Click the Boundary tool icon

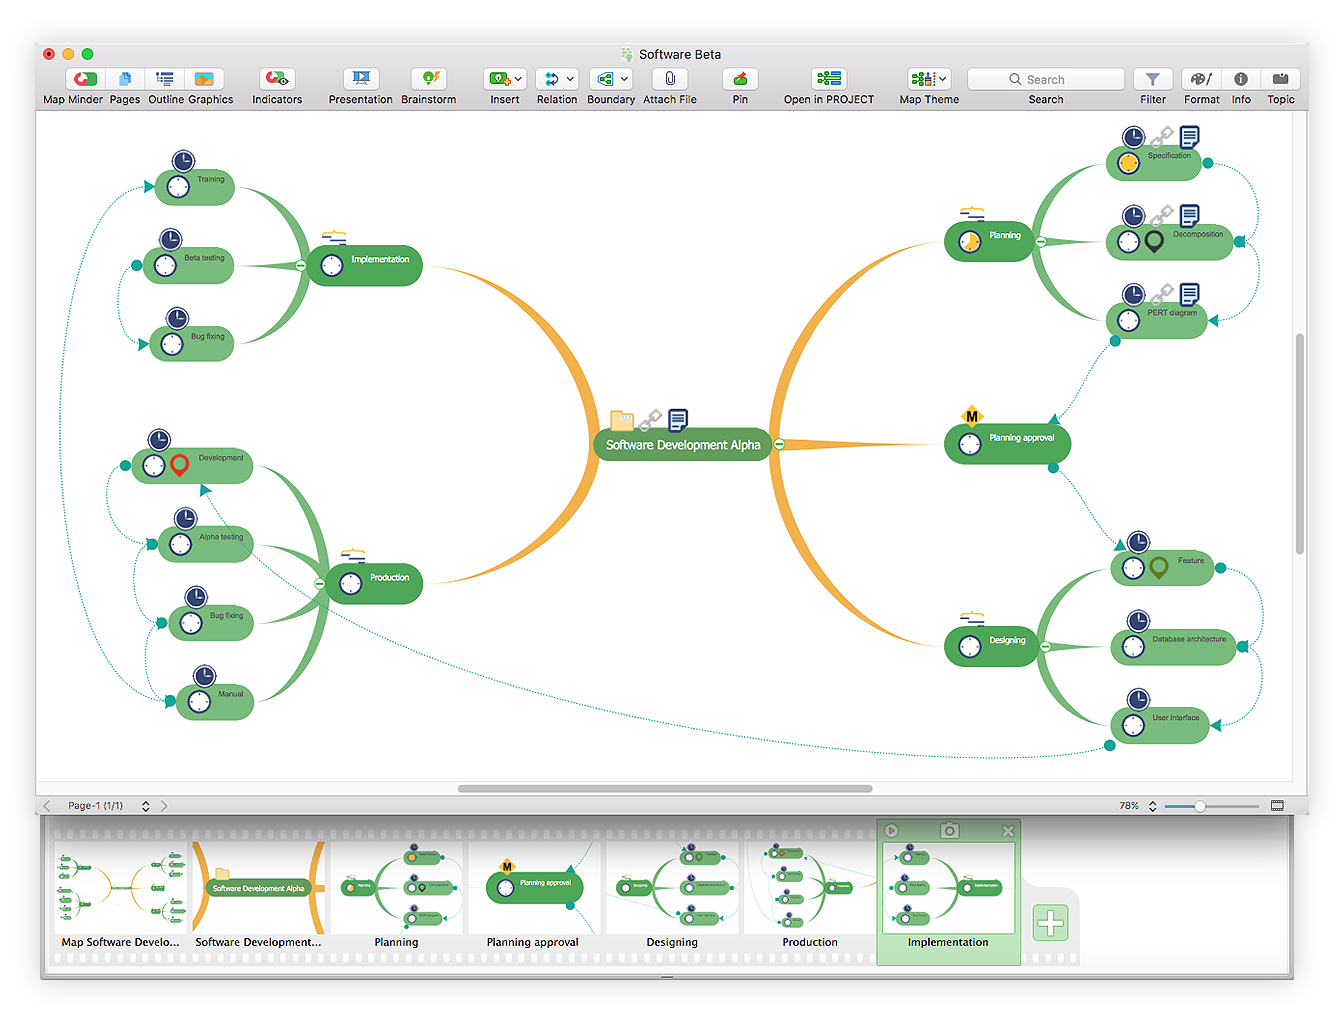pos(605,79)
